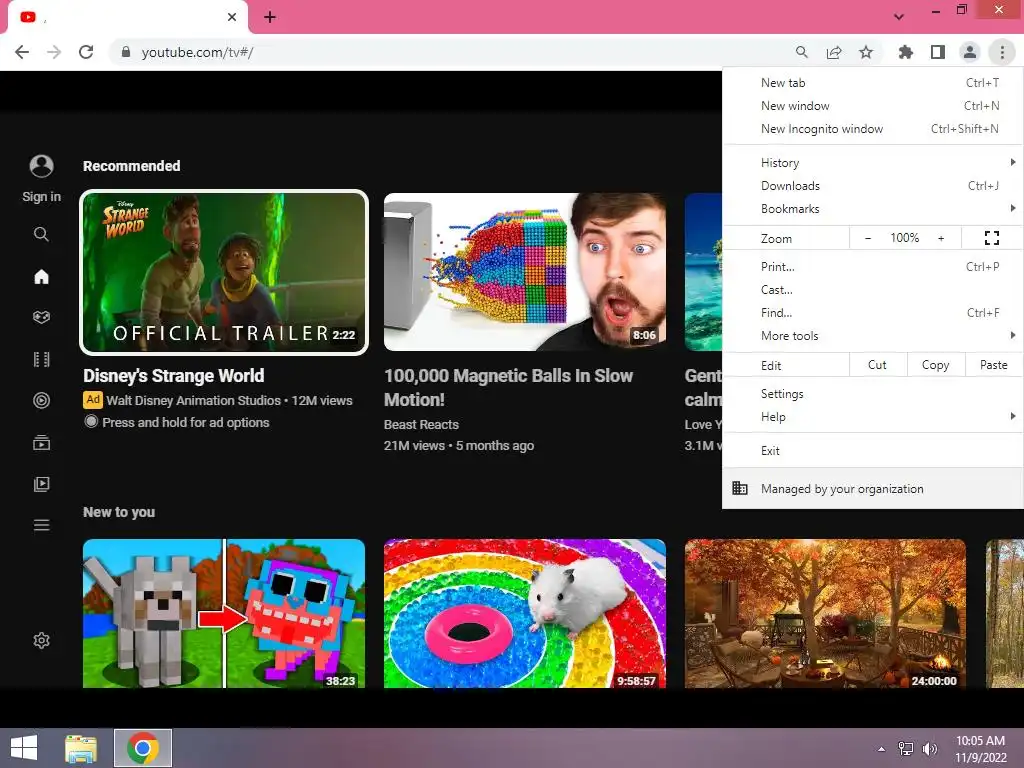Screen dimensions: 1024x768
Task: Click the browser forward arrow
Action: pos(54,52)
